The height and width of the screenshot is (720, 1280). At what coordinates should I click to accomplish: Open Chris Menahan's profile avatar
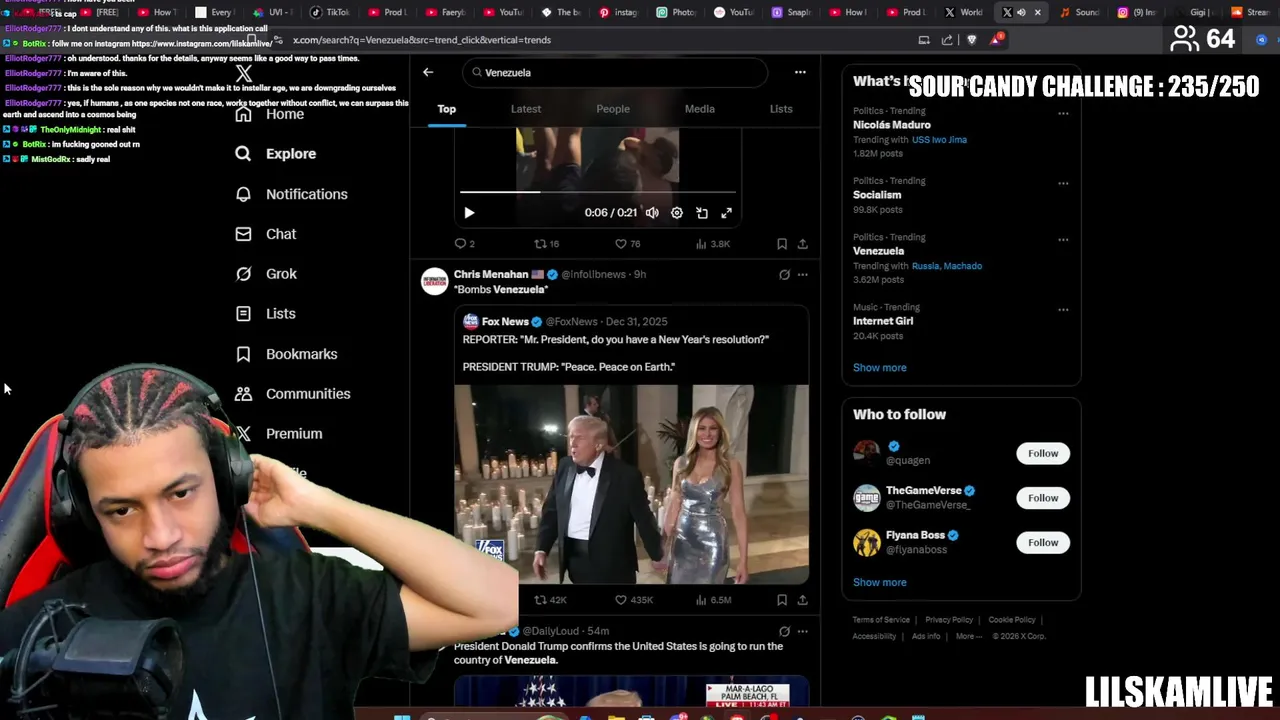pyautogui.click(x=435, y=281)
